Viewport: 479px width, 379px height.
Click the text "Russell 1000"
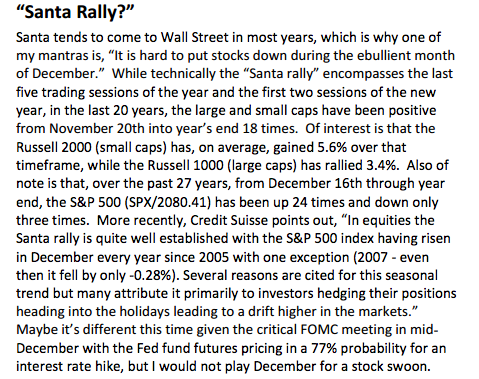[186, 165]
